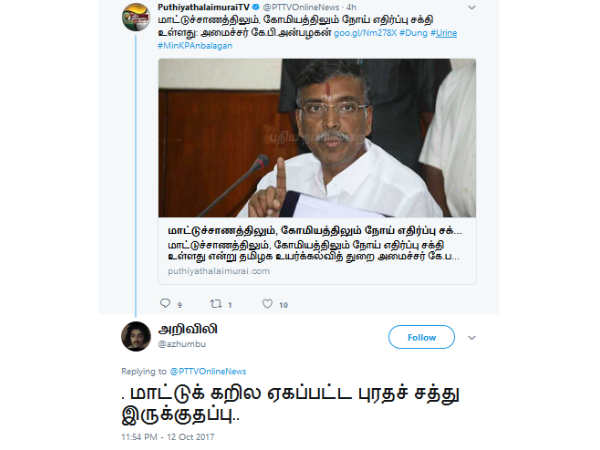
Task: Click the link card headline text
Action: pyautogui.click(x=315, y=231)
